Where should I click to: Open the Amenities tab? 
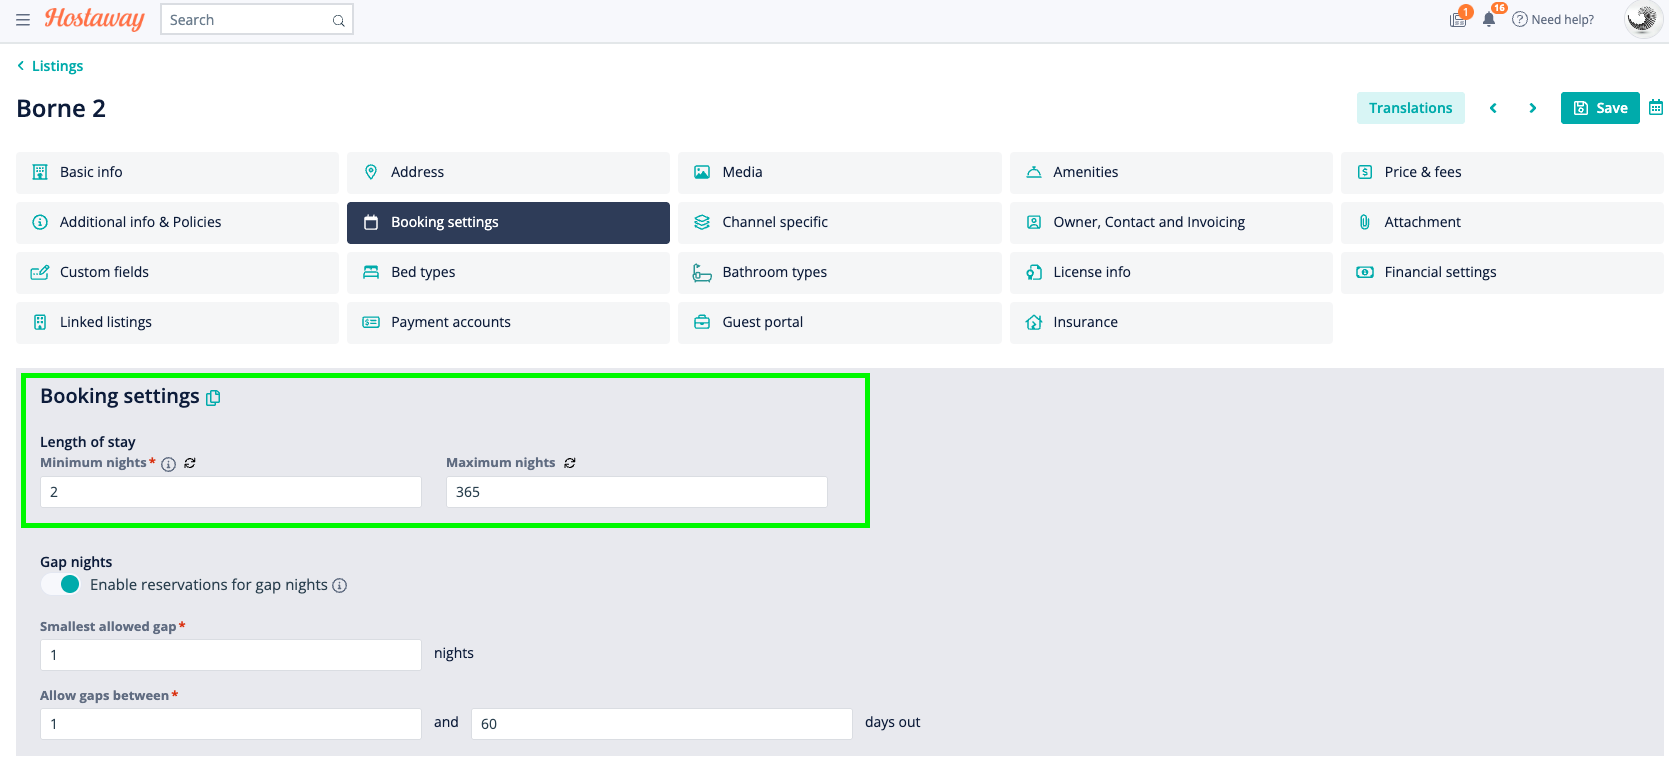1171,172
